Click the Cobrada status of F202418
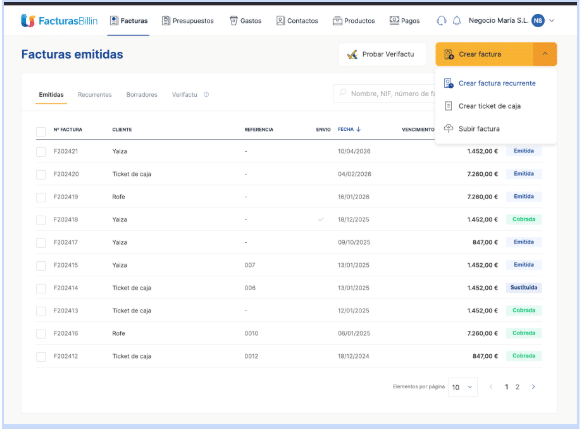The height and width of the screenshot is (432, 584). 524,219
